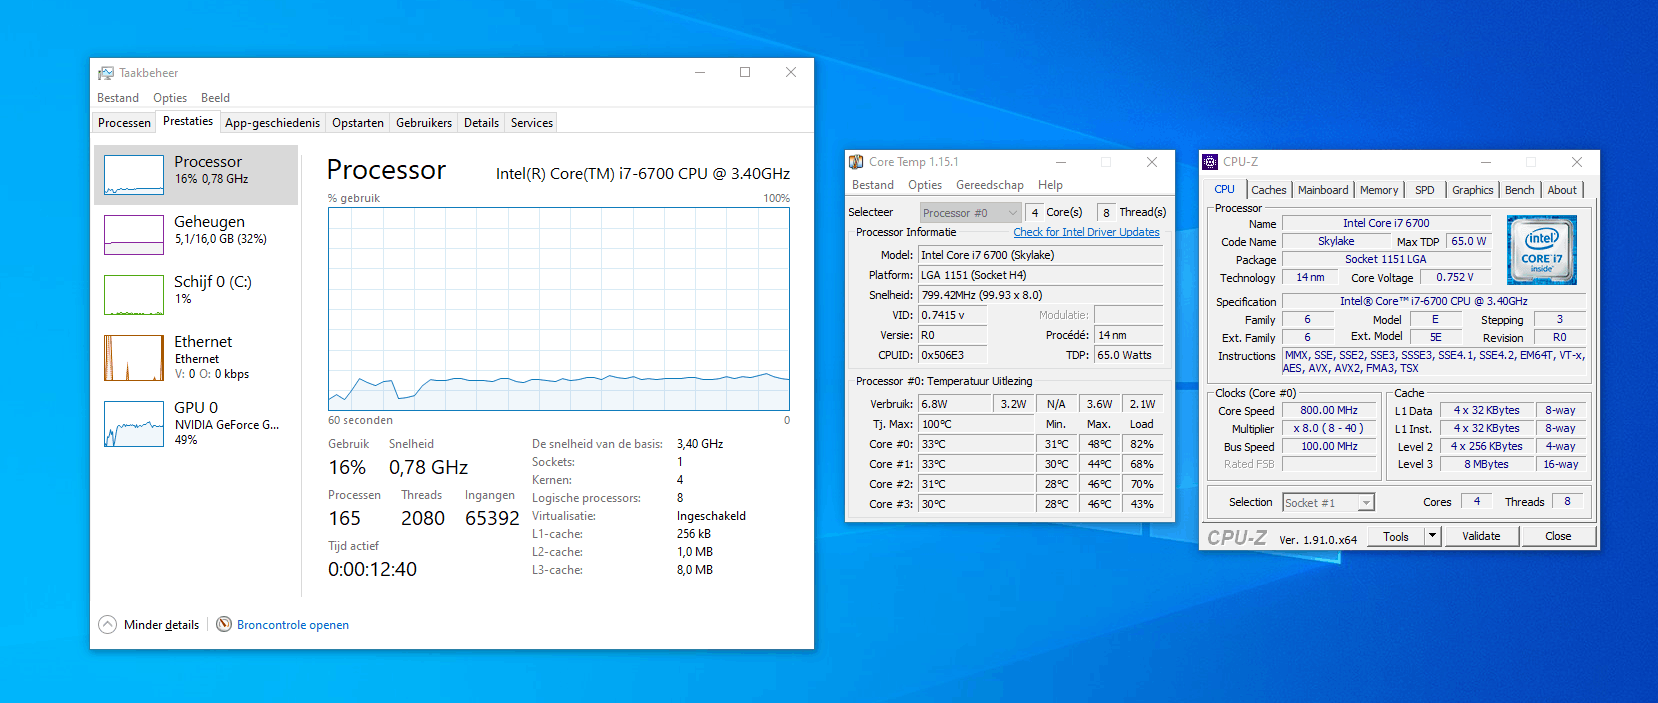
Task: Open the Beeld menu in Taakbeheer
Action: point(215,98)
